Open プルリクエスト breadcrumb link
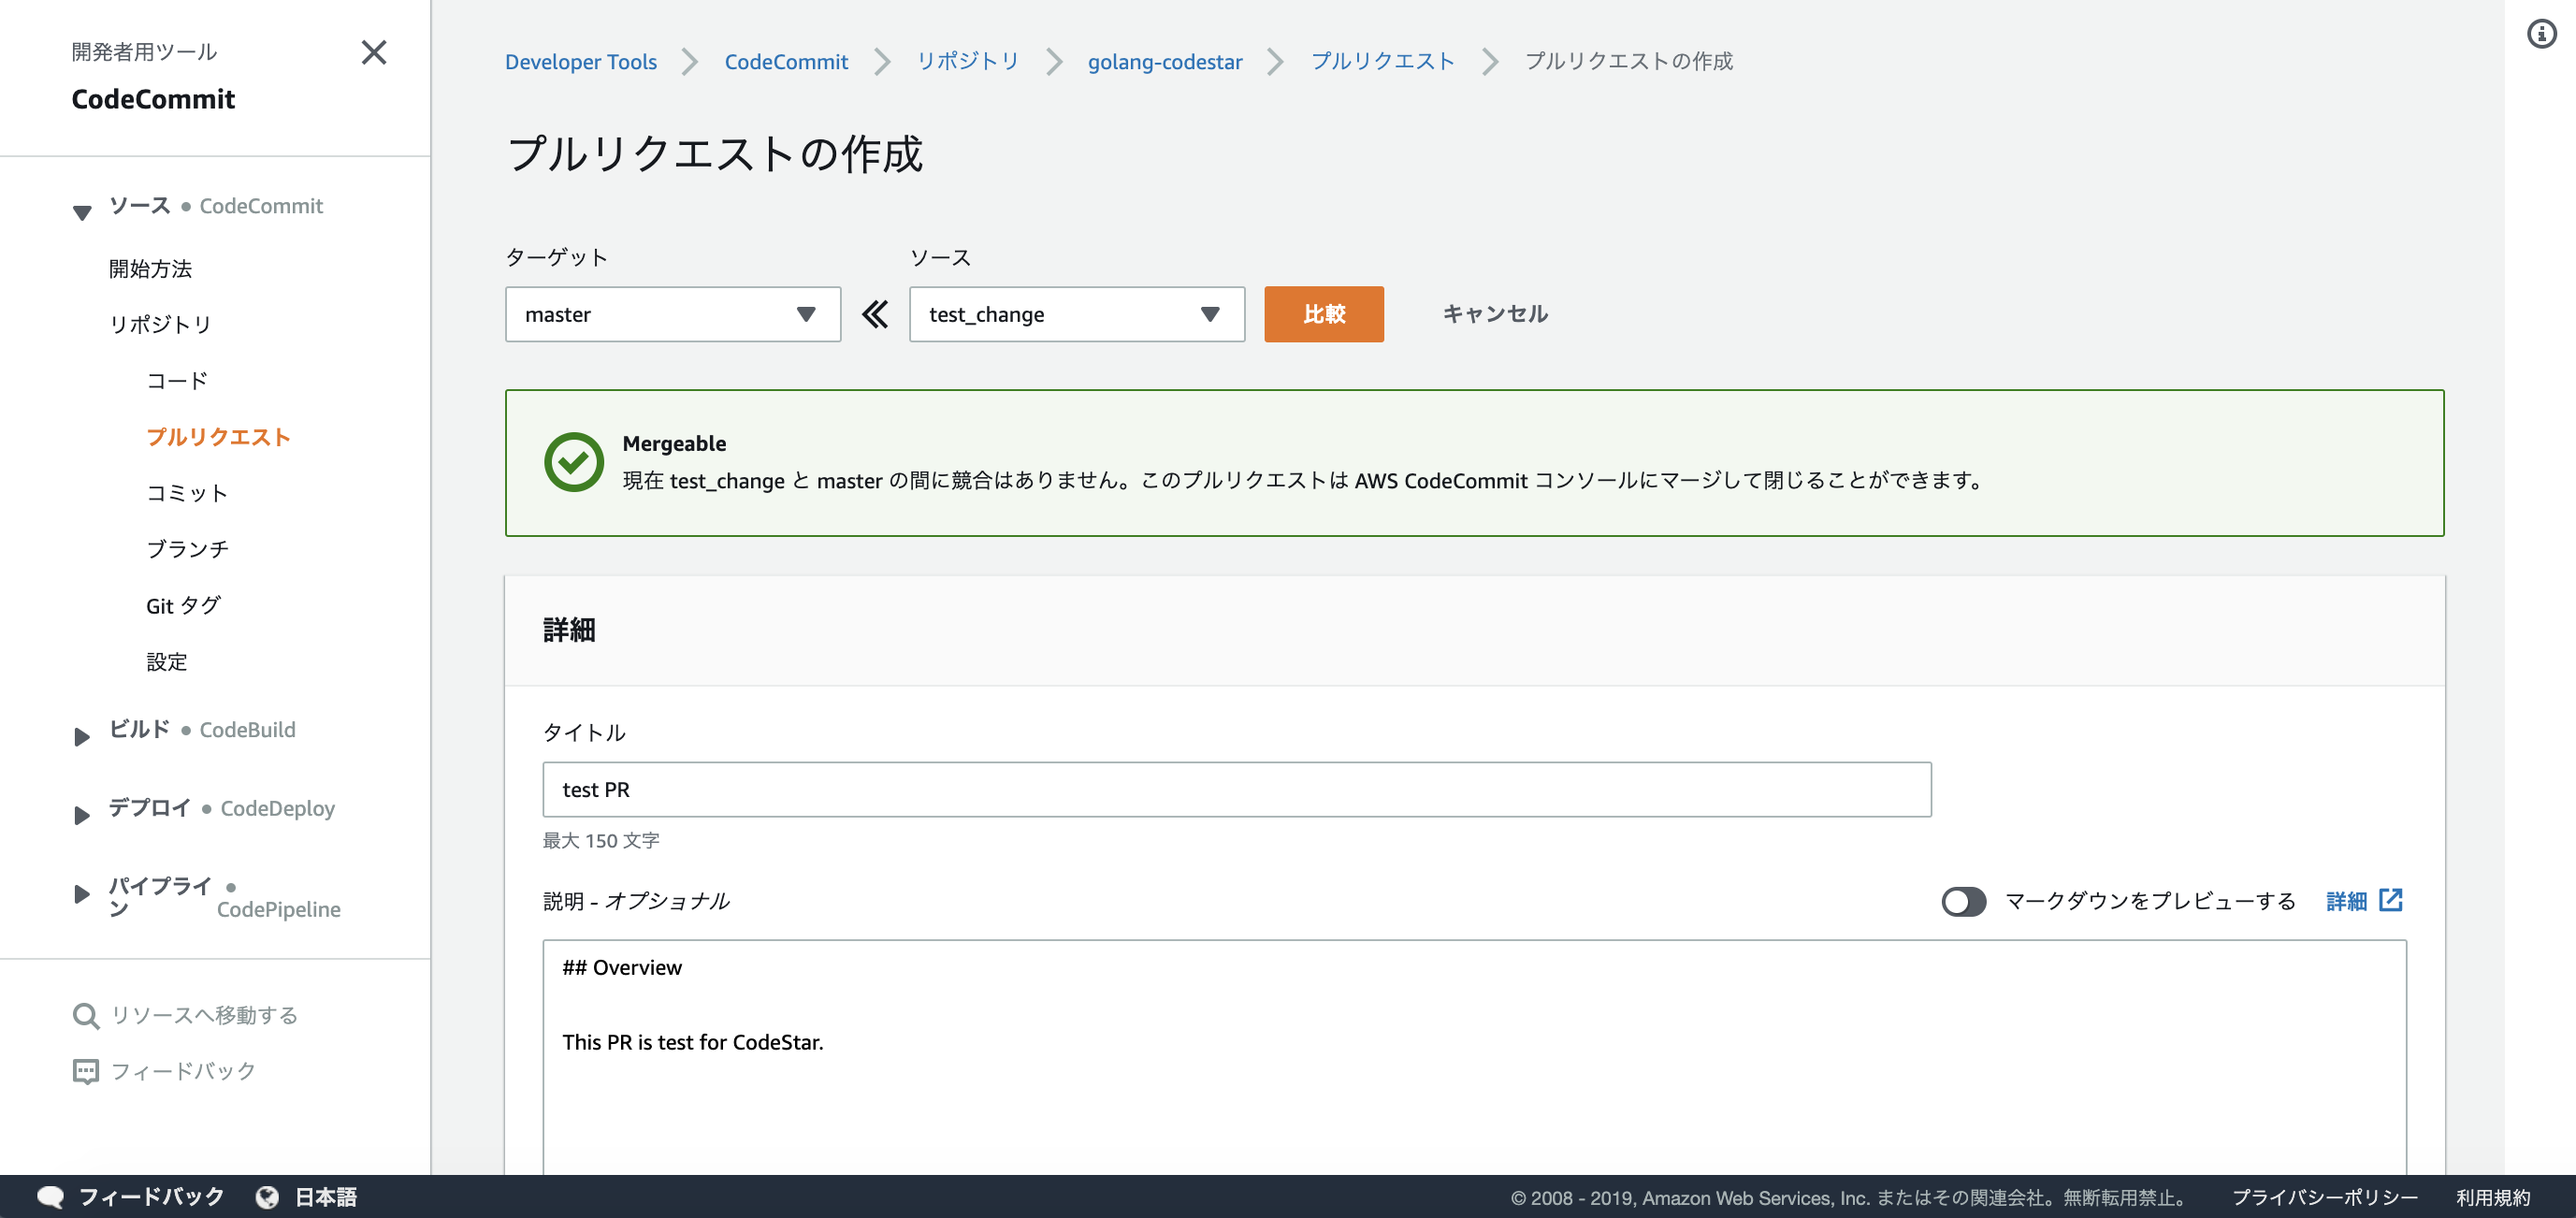The width and height of the screenshot is (2576, 1218). (x=1383, y=61)
